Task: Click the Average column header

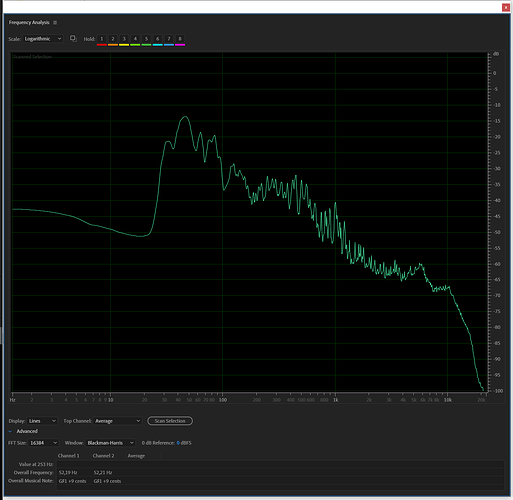Action: click(x=136, y=456)
